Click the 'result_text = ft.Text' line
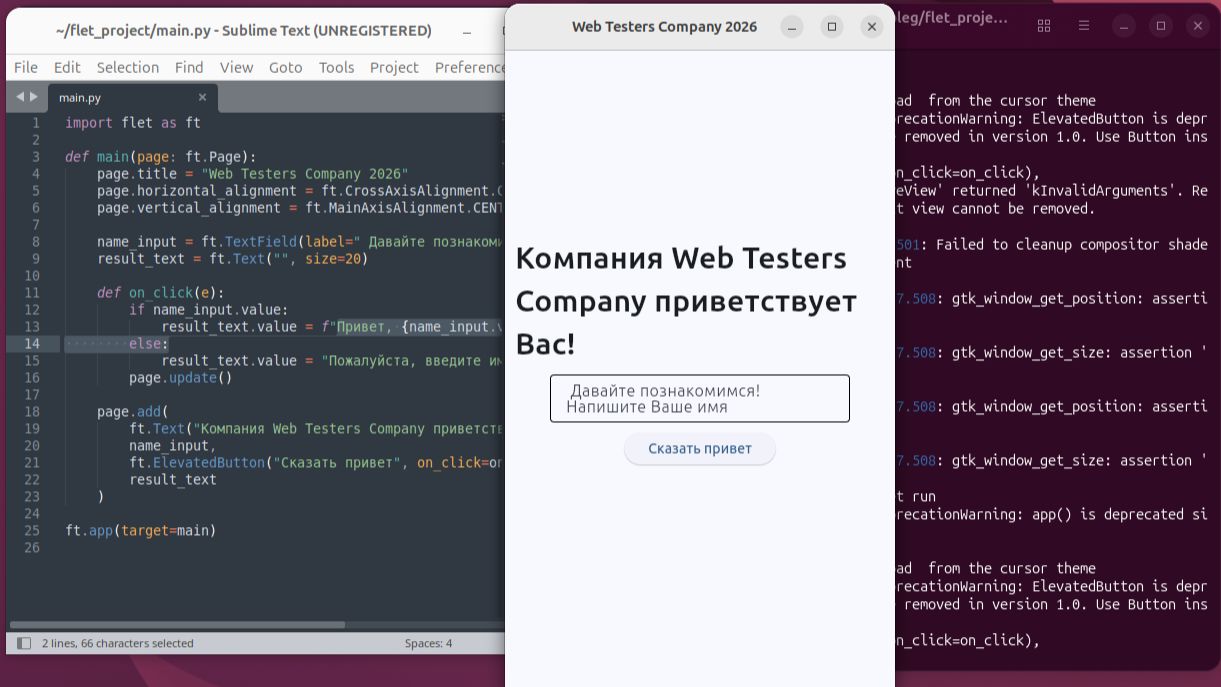 coord(233,259)
